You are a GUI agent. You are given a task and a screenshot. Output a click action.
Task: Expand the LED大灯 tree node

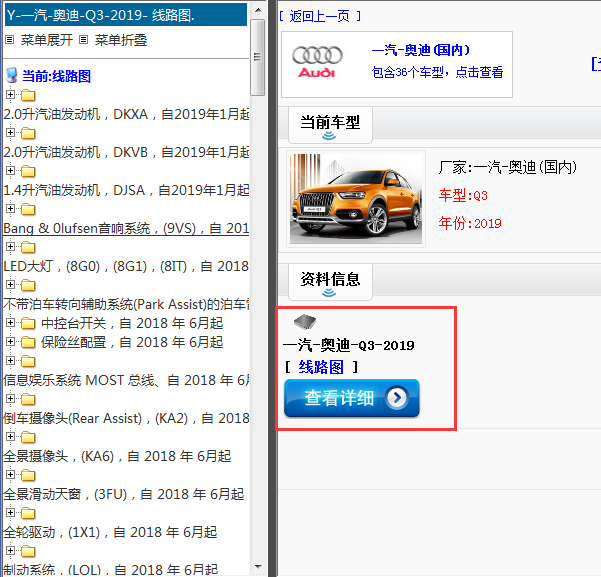[x=10, y=247]
